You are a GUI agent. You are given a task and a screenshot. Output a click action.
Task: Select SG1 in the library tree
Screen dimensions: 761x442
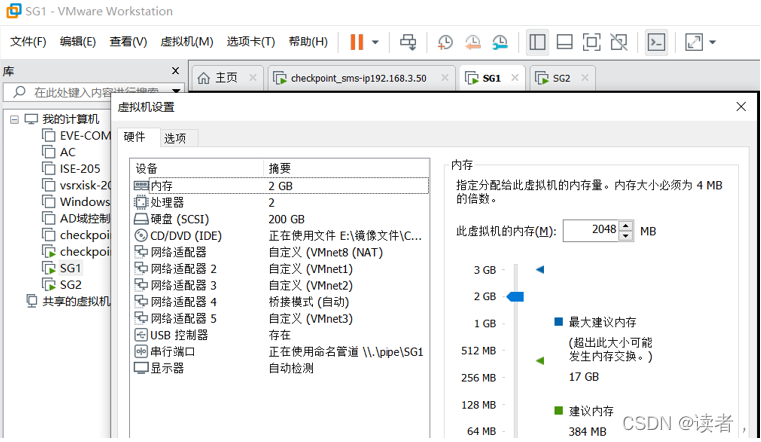pyautogui.click(x=63, y=268)
